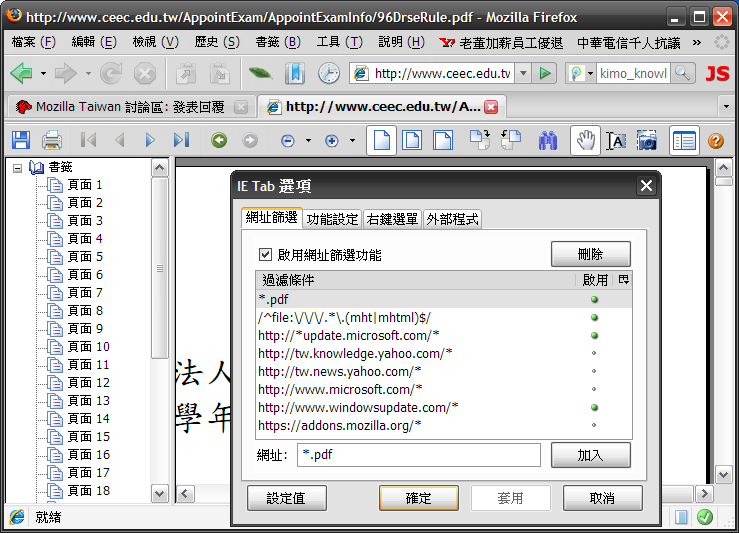Collapse the 書籤 bookmarks tree node
The height and width of the screenshot is (533, 739).
pos(18,168)
